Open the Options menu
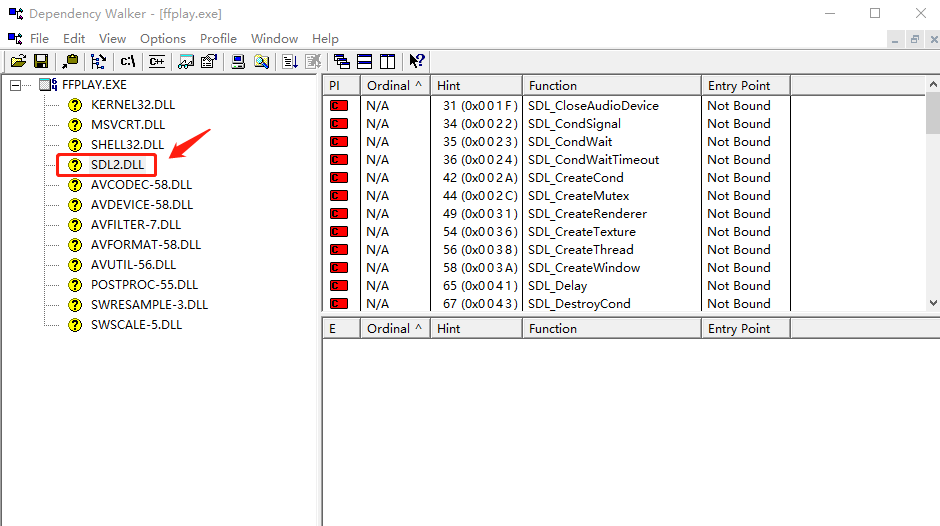Screen dimensions: 940x526 [x=162, y=38]
